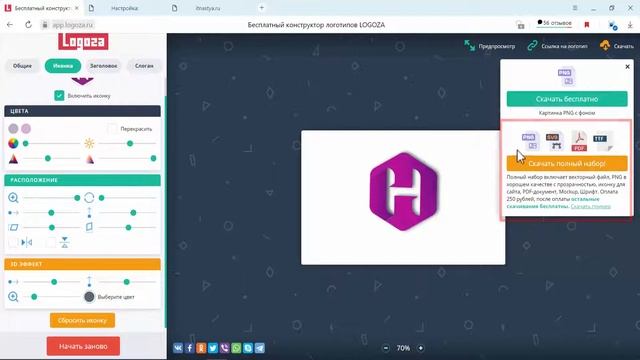
Task: Click the Сбросить иконку button
Action: tap(82, 320)
